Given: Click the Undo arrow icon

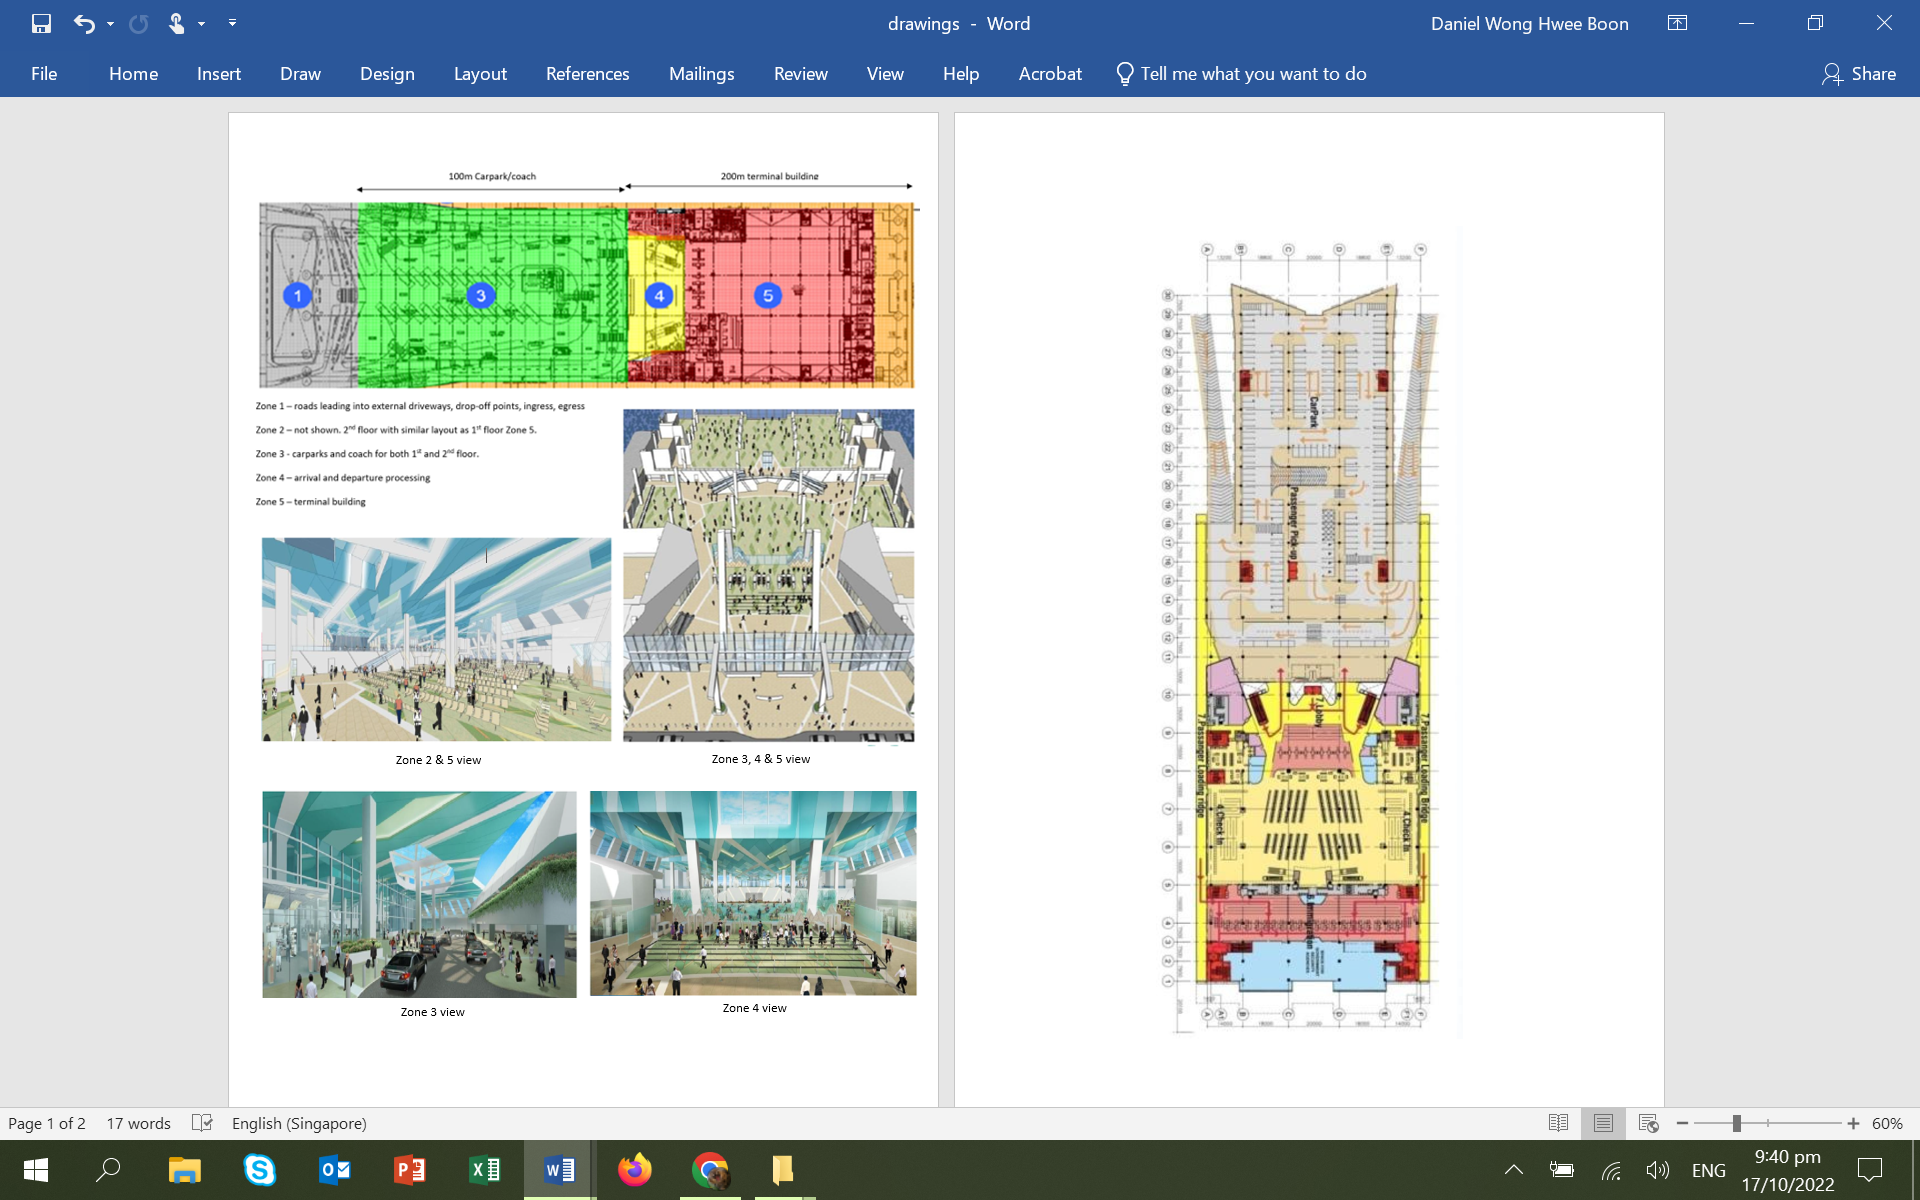Looking at the screenshot, I should point(84,23).
